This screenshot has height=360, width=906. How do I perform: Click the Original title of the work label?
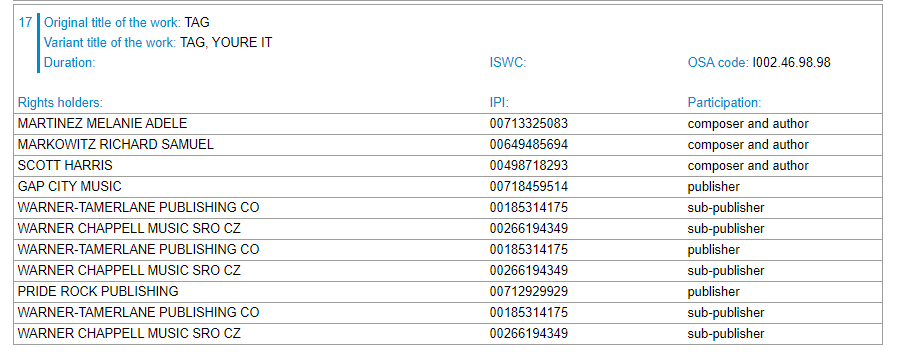(113, 23)
